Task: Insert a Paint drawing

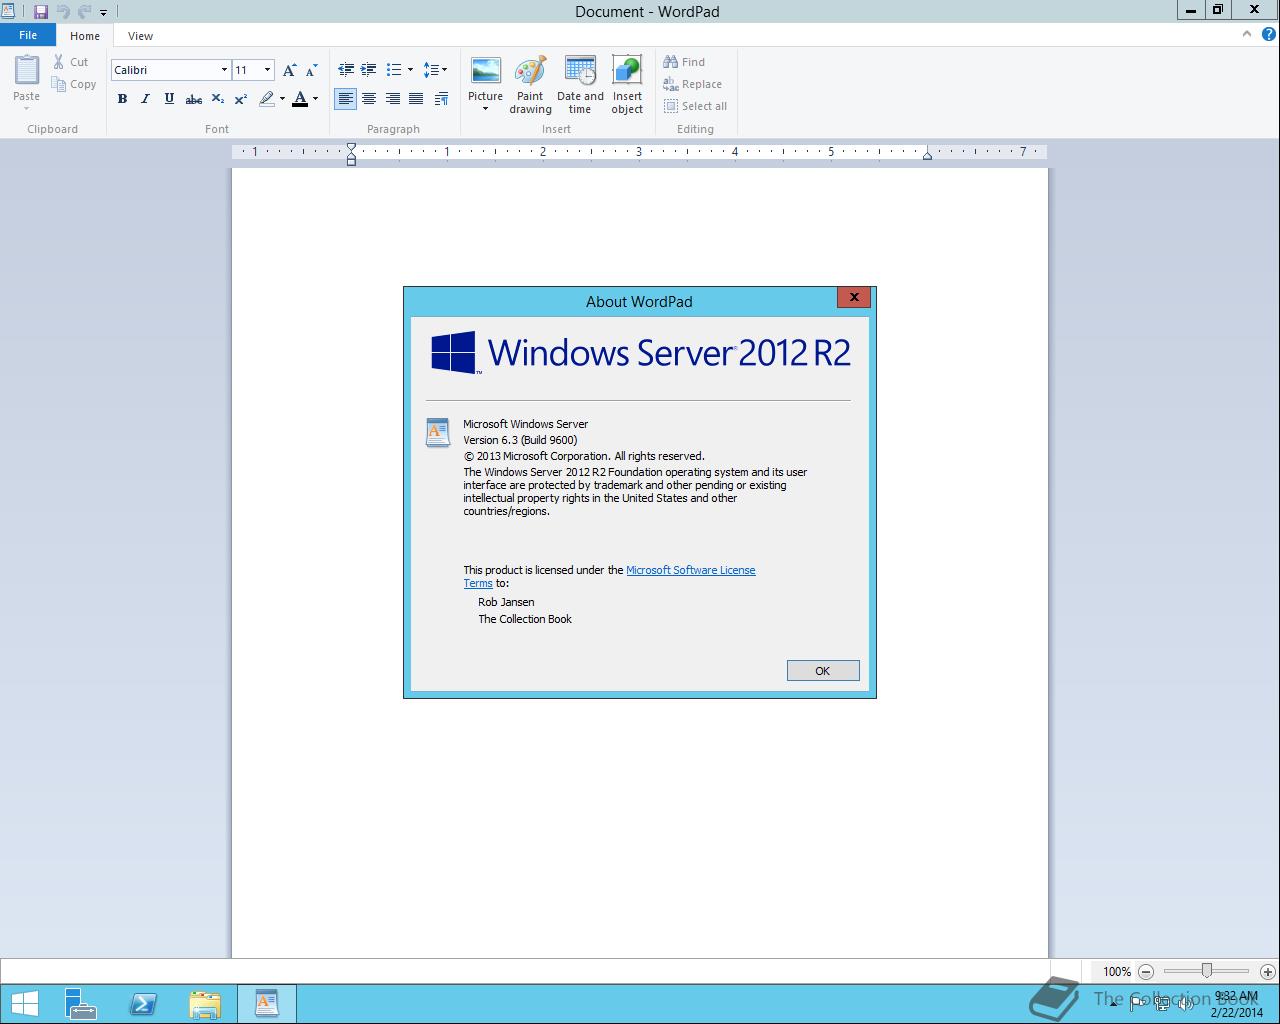Action: point(530,85)
